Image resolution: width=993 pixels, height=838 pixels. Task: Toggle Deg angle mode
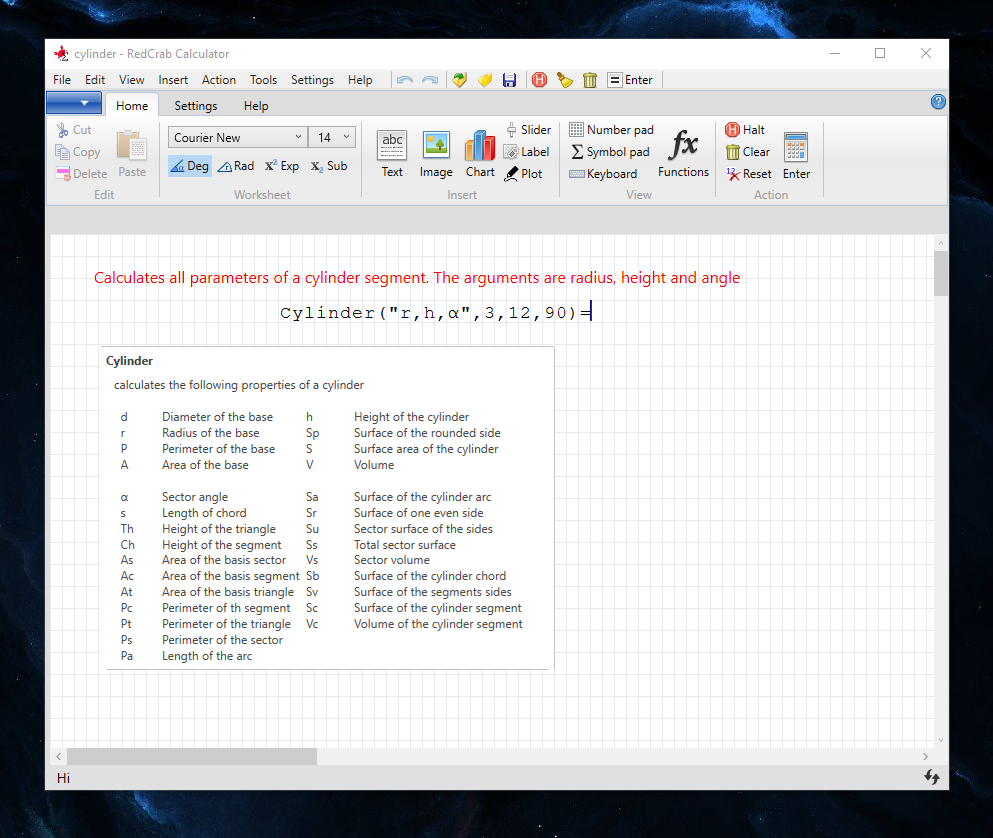tap(189, 166)
